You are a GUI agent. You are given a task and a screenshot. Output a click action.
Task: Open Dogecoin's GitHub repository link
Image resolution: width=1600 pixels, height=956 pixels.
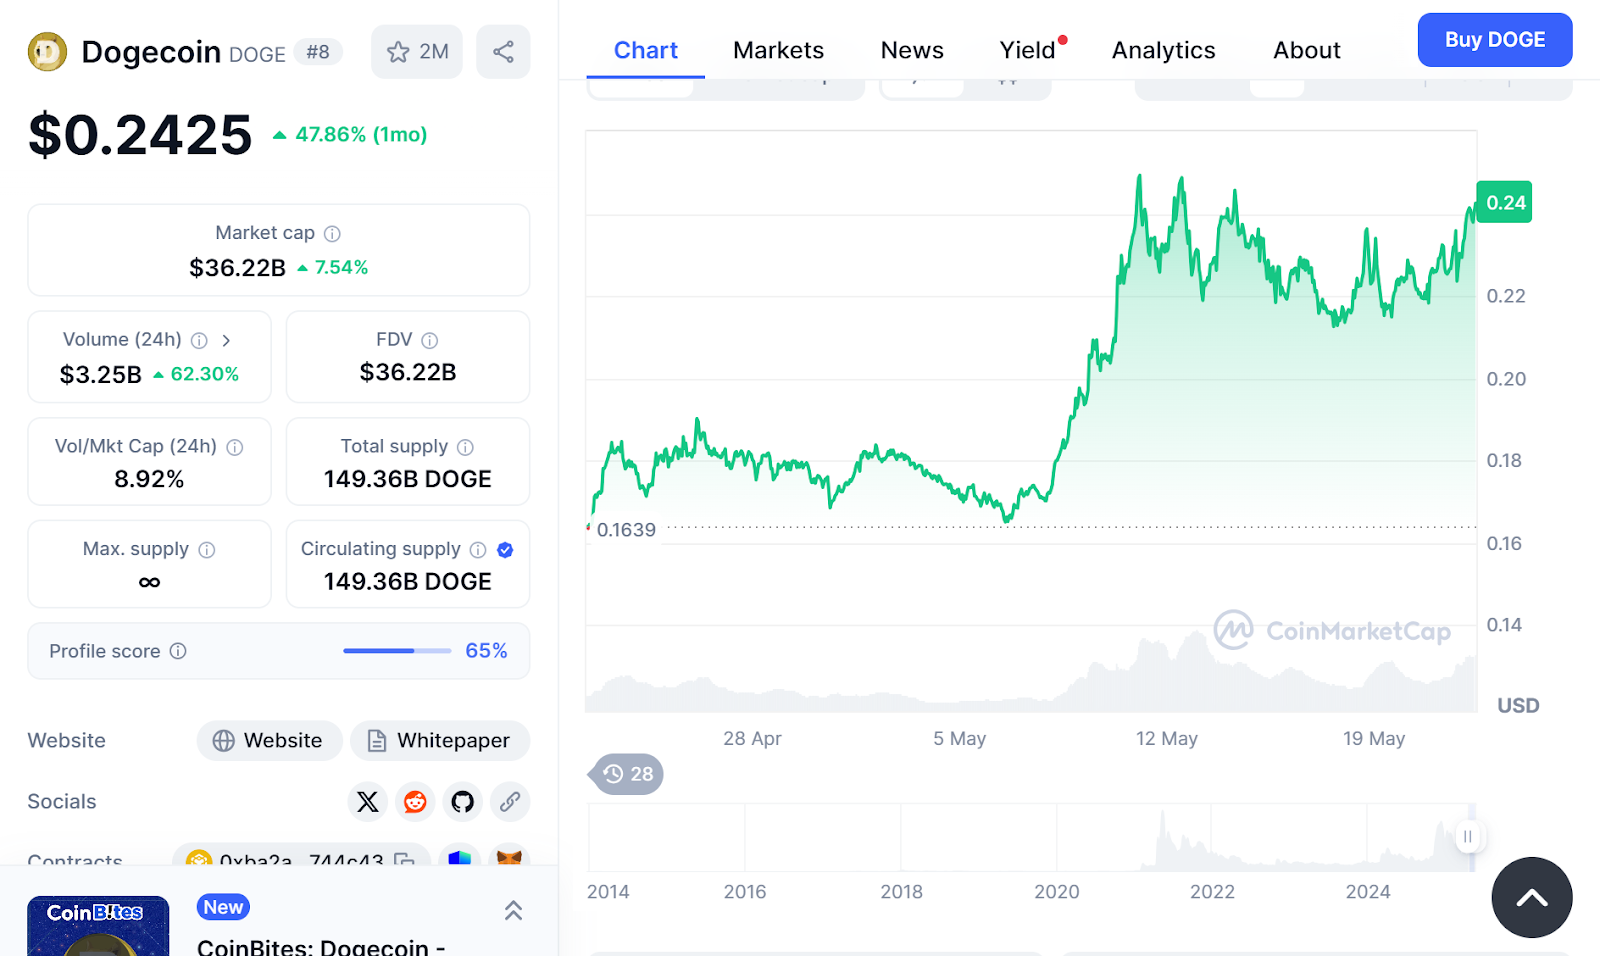pyautogui.click(x=462, y=801)
